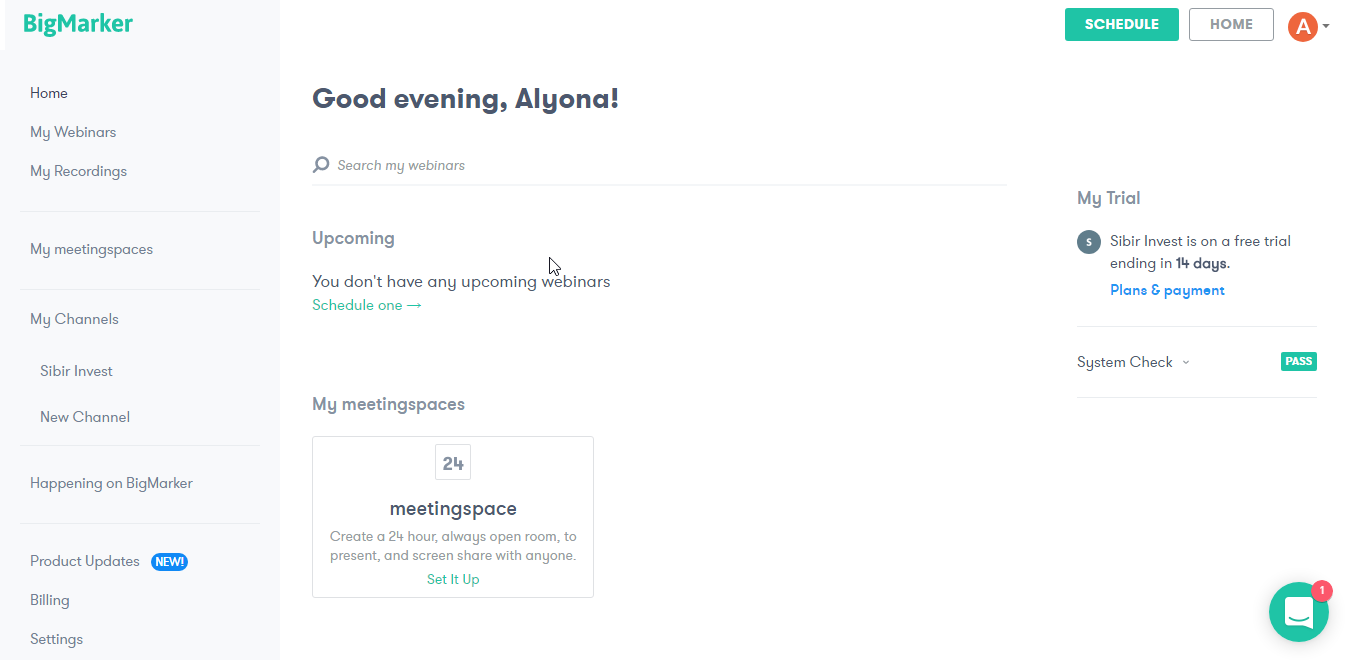Viewport: 1348px width, 660px height.
Task: Follow the 'Schedule one' link
Action: click(x=366, y=305)
